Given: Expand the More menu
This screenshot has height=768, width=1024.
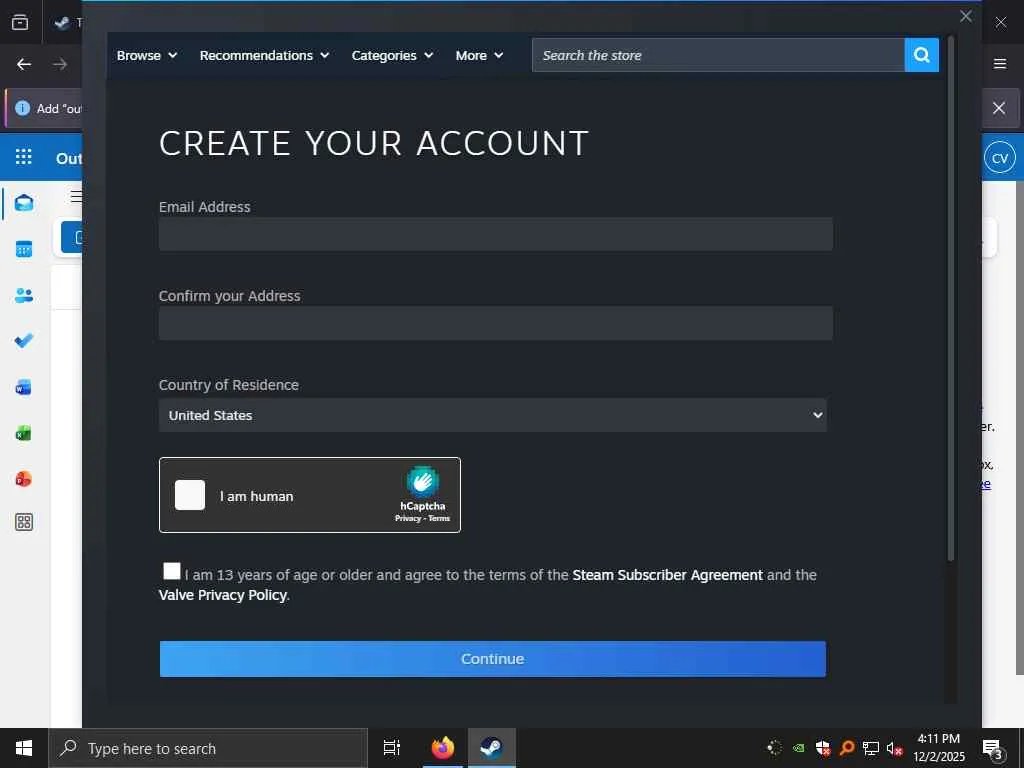Looking at the screenshot, I should [479, 56].
